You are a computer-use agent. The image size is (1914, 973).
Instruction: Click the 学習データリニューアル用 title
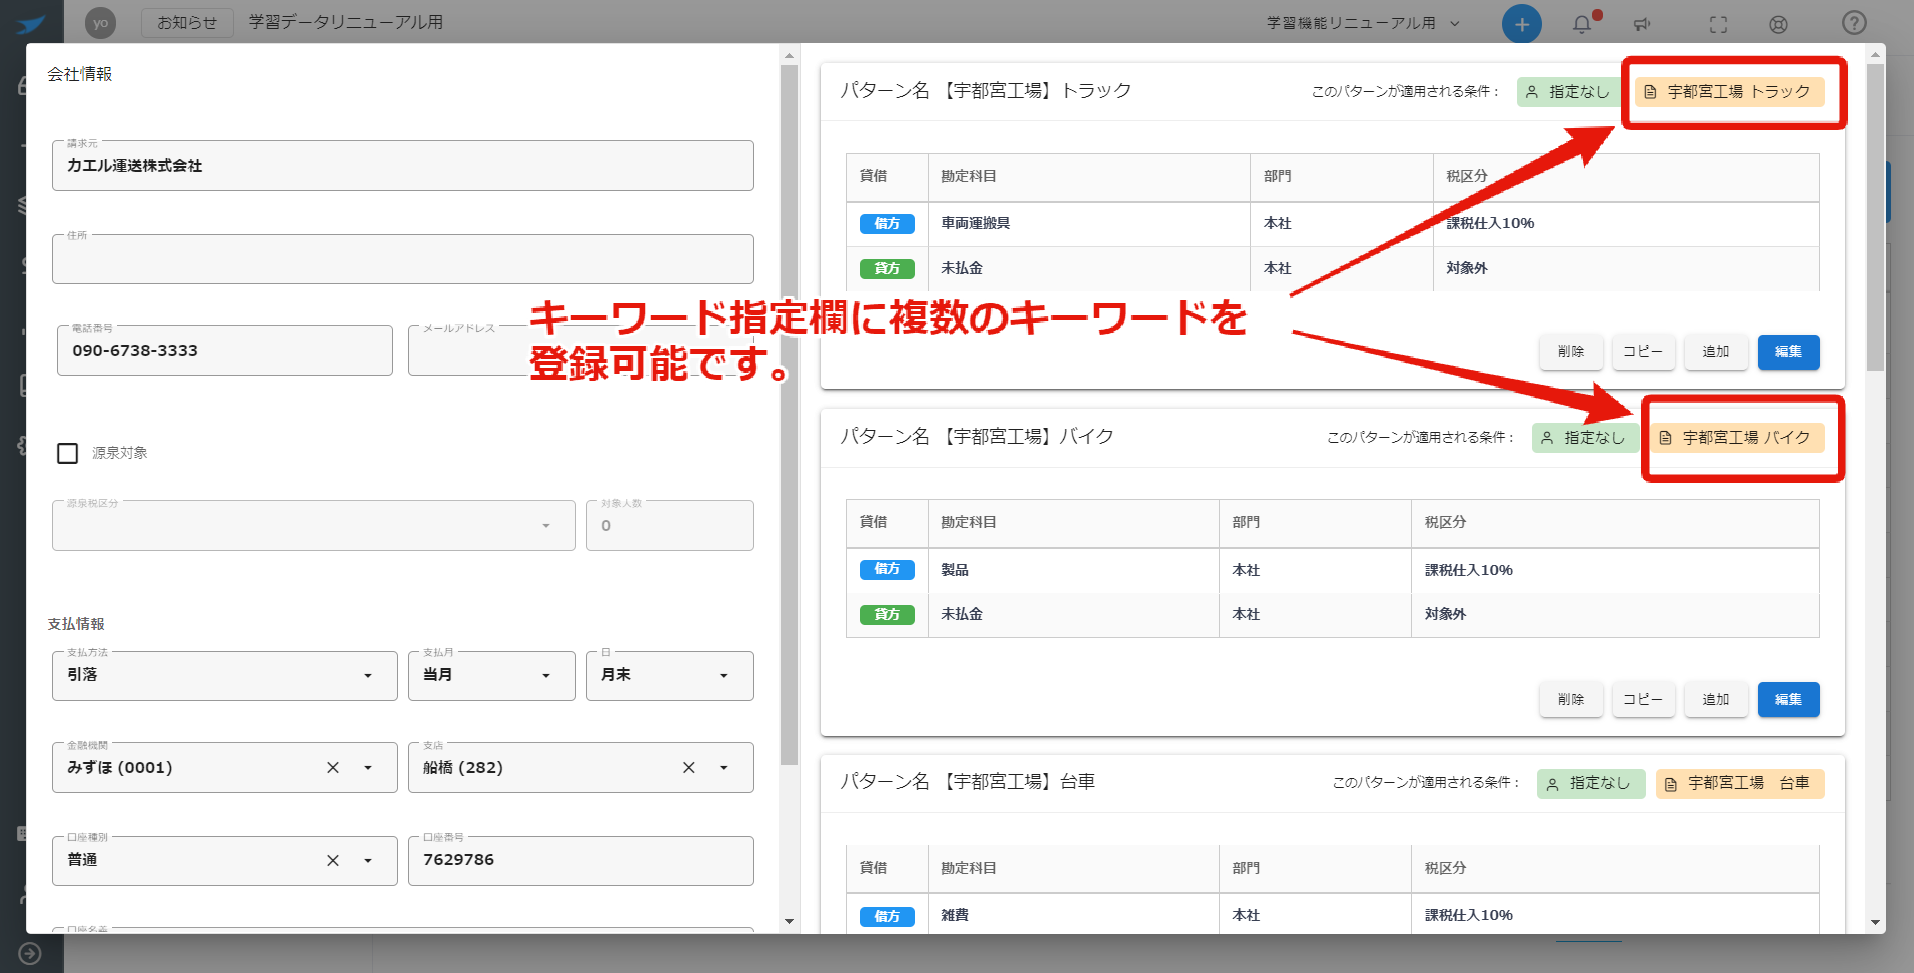coord(346,22)
